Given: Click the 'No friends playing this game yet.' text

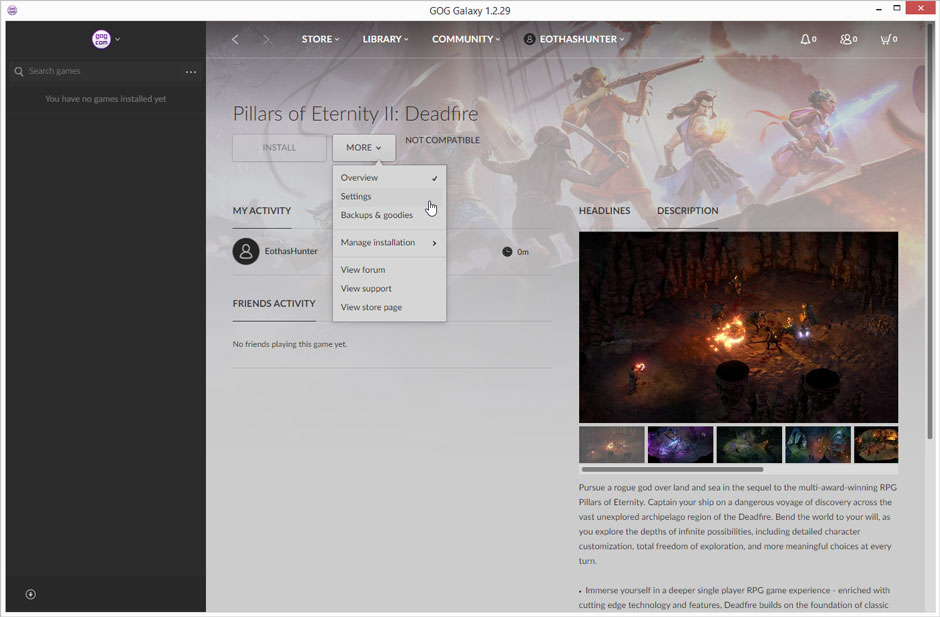Looking at the screenshot, I should 290,344.
